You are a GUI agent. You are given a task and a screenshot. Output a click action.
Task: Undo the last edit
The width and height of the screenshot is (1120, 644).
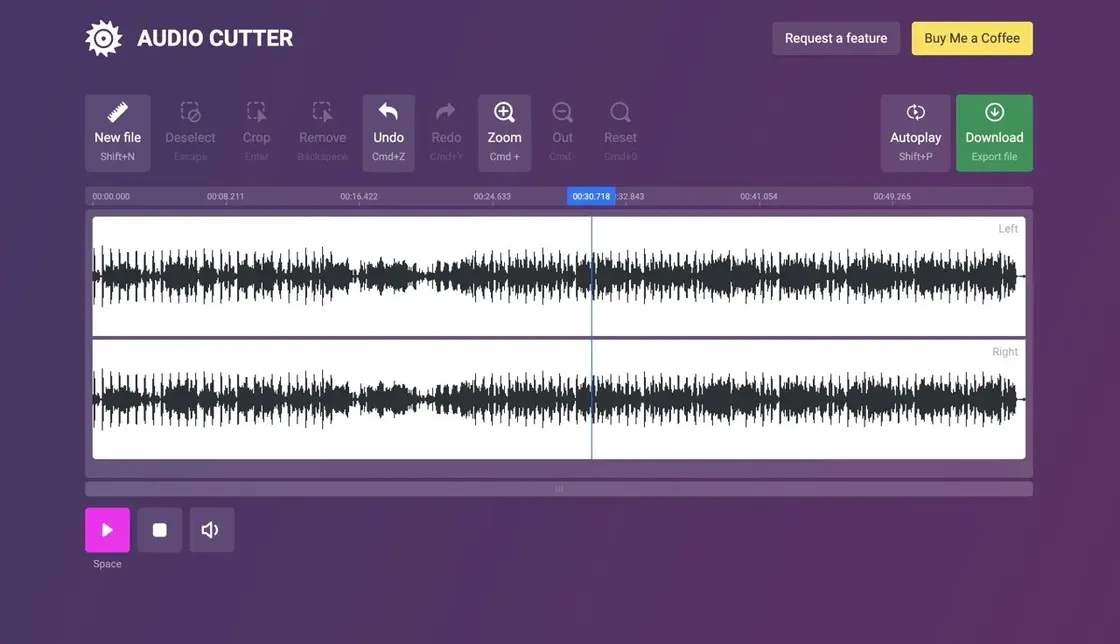pyautogui.click(x=389, y=133)
